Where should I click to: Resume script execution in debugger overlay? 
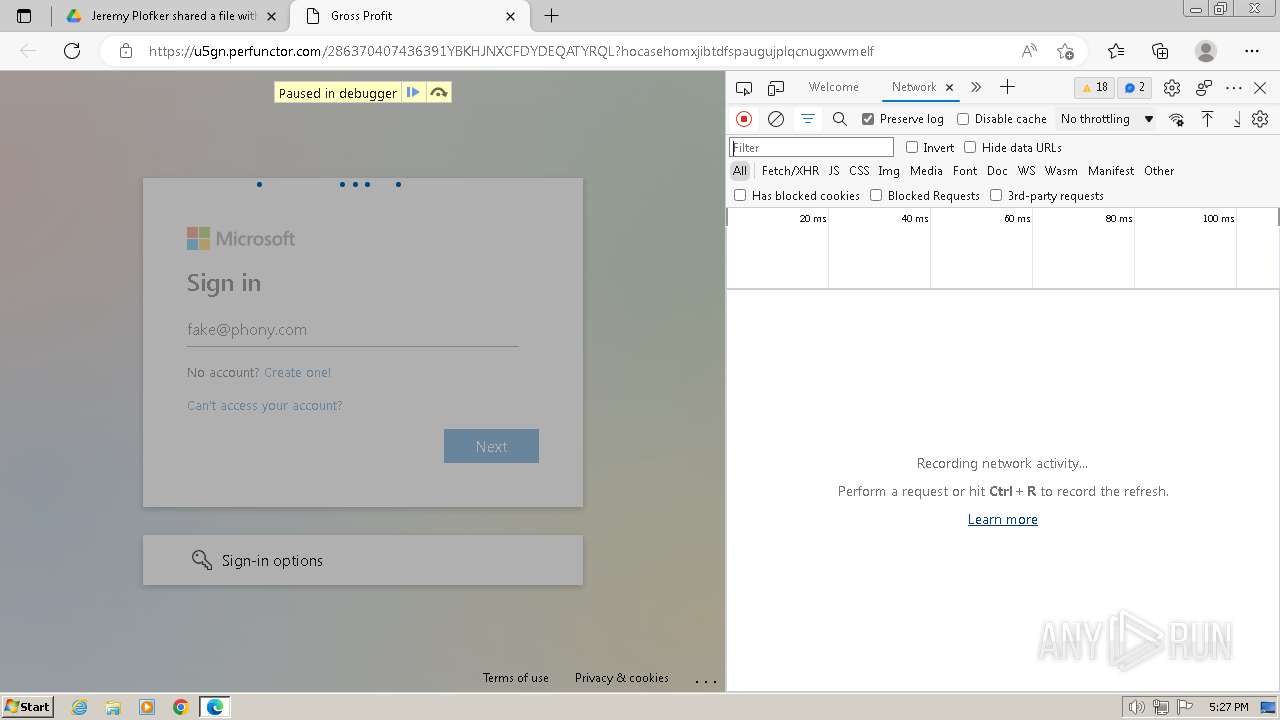413,93
